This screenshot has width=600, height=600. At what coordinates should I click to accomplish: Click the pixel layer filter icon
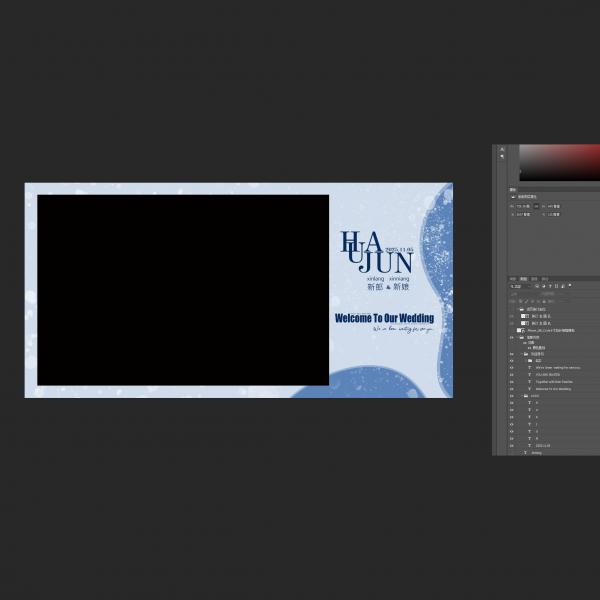(537, 286)
